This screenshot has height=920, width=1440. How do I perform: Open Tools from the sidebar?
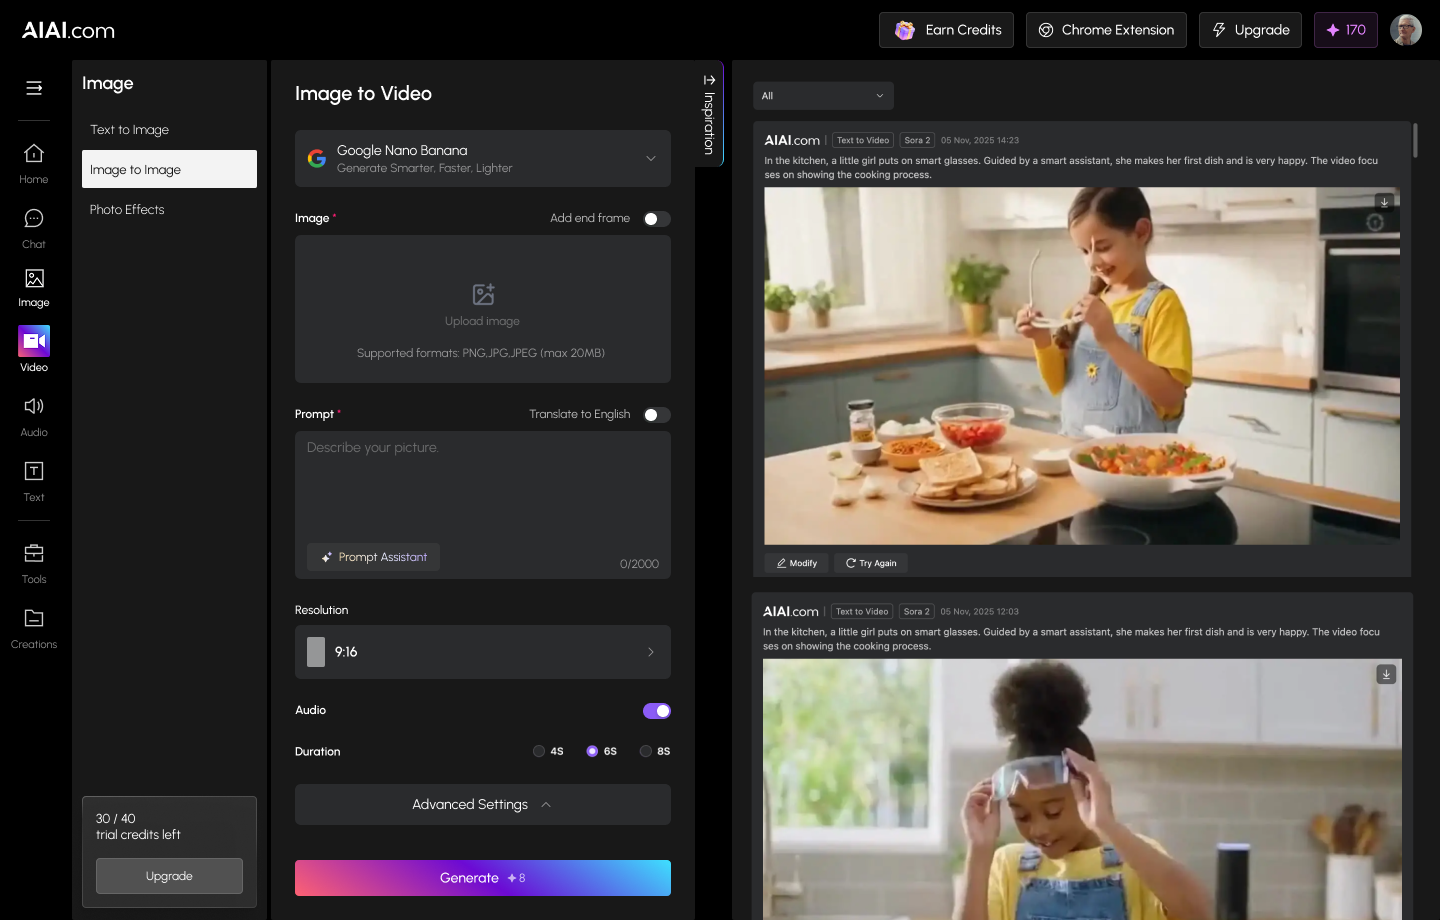34,564
